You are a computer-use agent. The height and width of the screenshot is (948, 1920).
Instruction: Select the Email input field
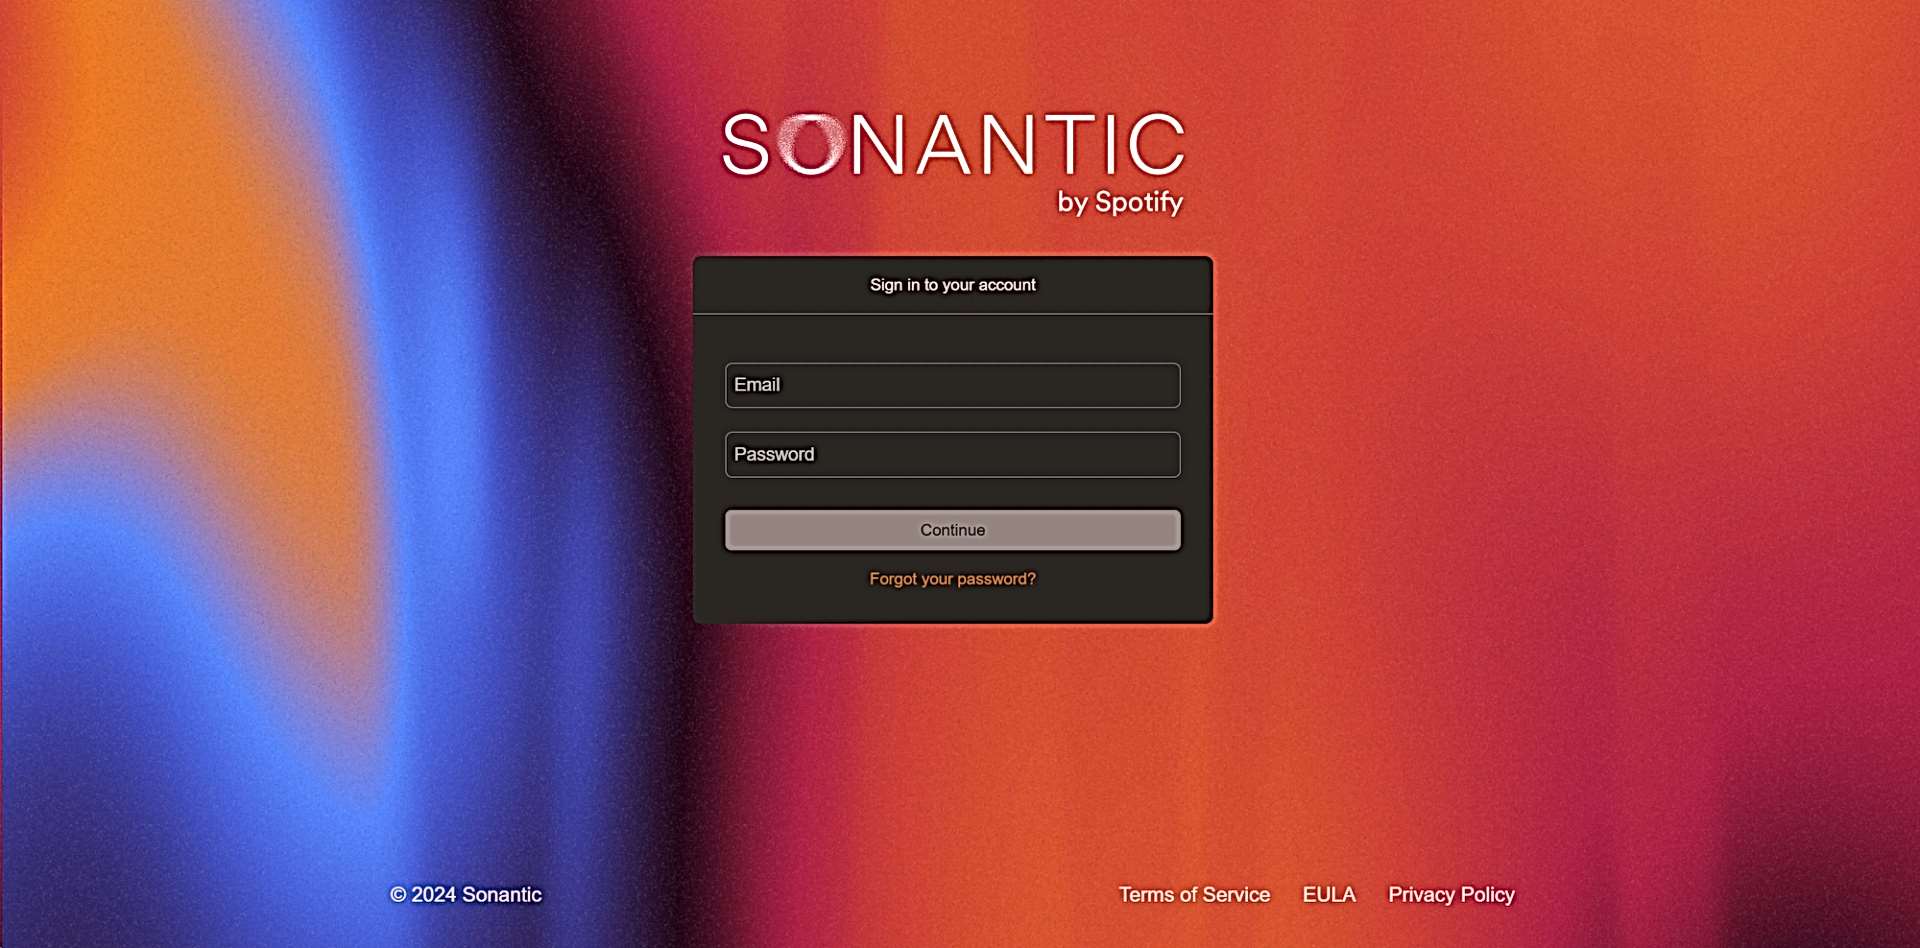(x=951, y=385)
